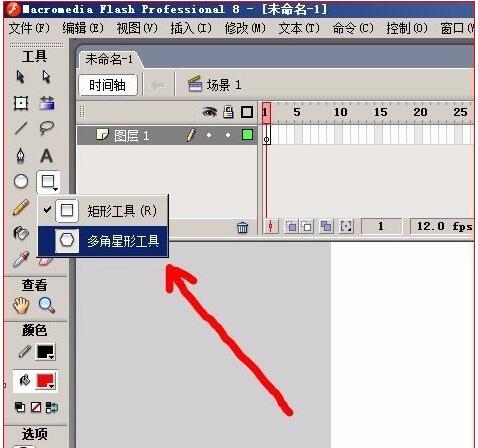478x448 pixels.
Task: Click the 时间轴 timeline button
Action: point(107,85)
